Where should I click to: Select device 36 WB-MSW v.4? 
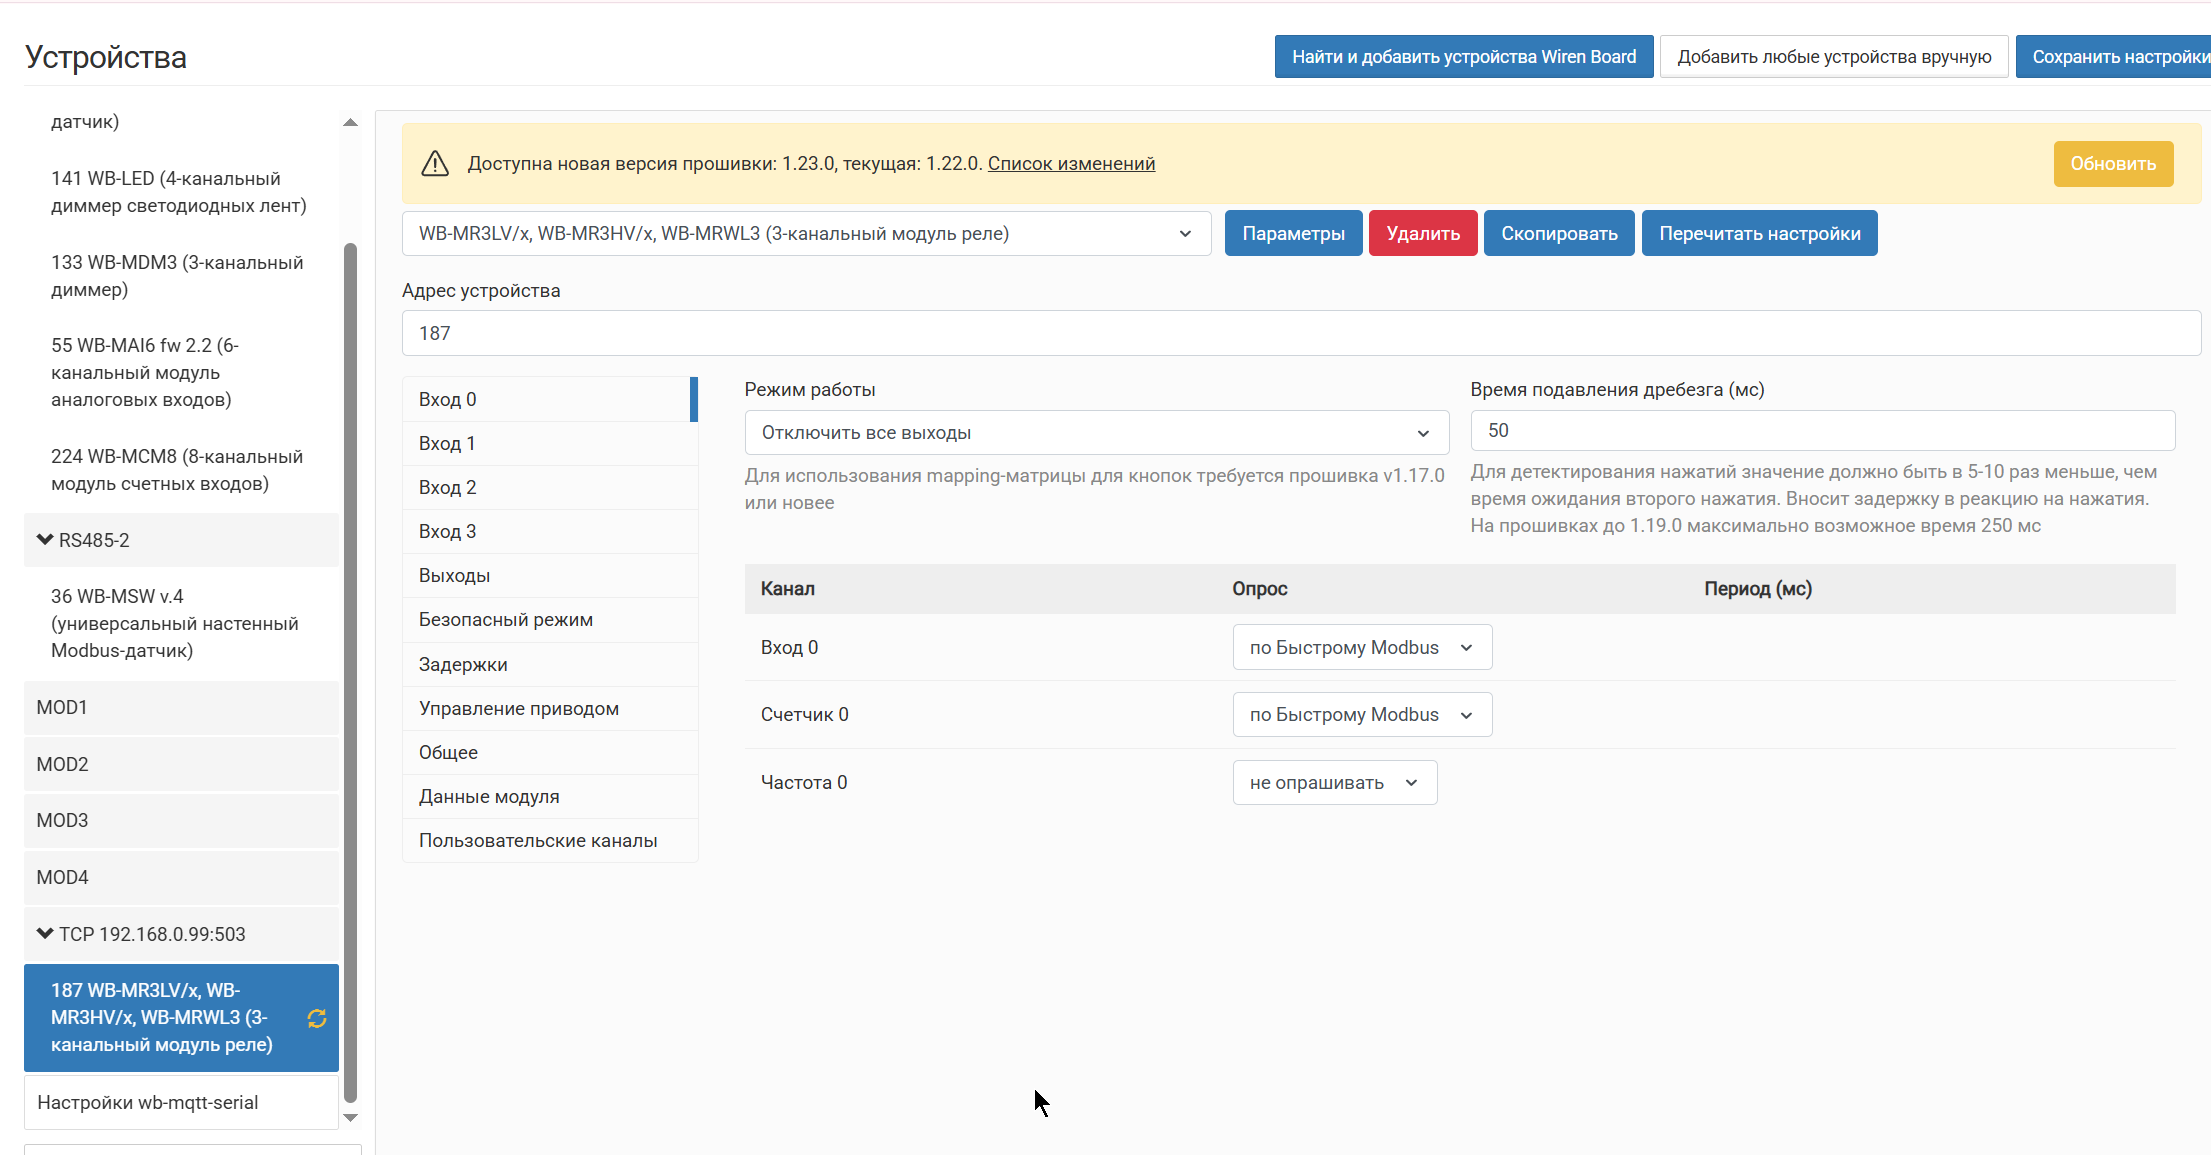pyautogui.click(x=181, y=623)
